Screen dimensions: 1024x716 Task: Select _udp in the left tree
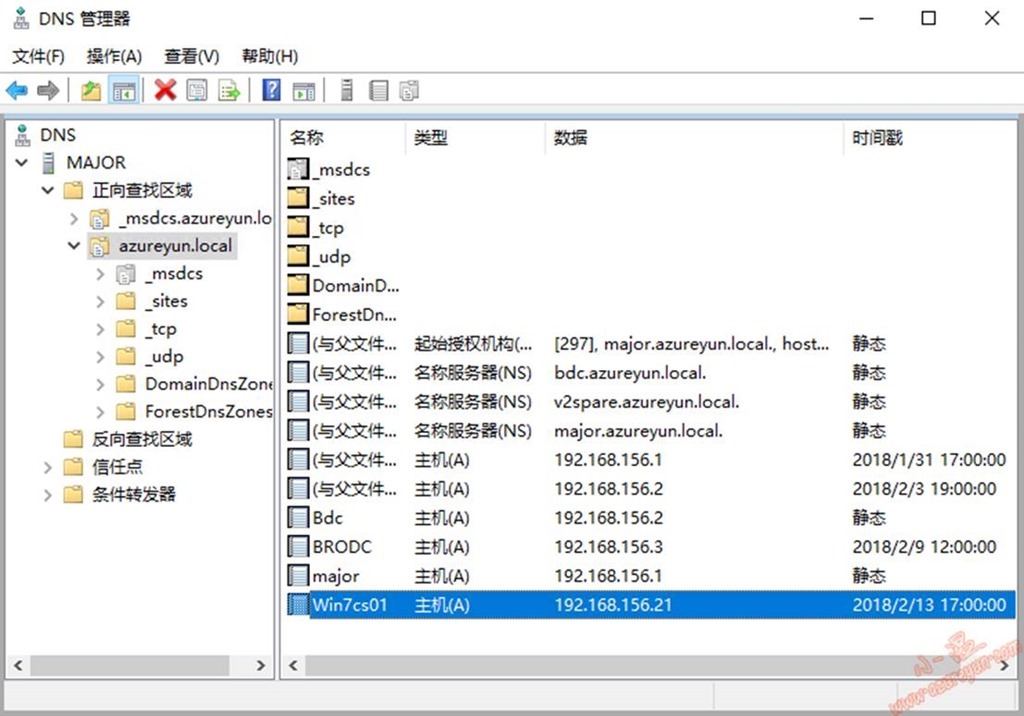pyautogui.click(x=164, y=357)
